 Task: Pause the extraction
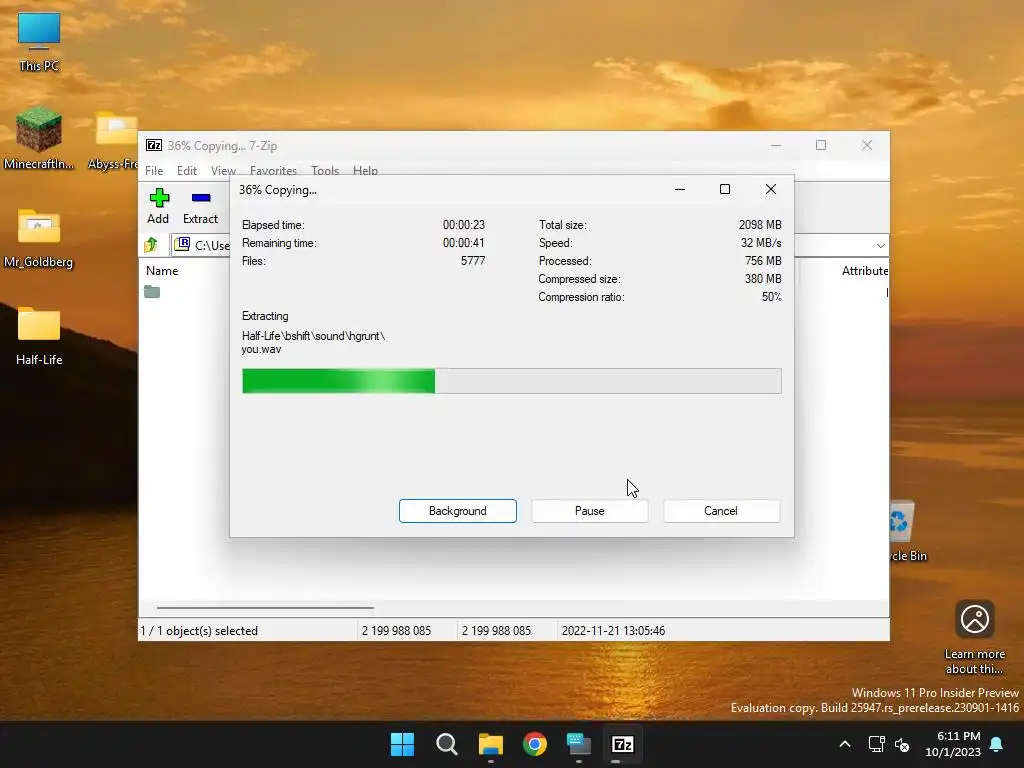590,511
